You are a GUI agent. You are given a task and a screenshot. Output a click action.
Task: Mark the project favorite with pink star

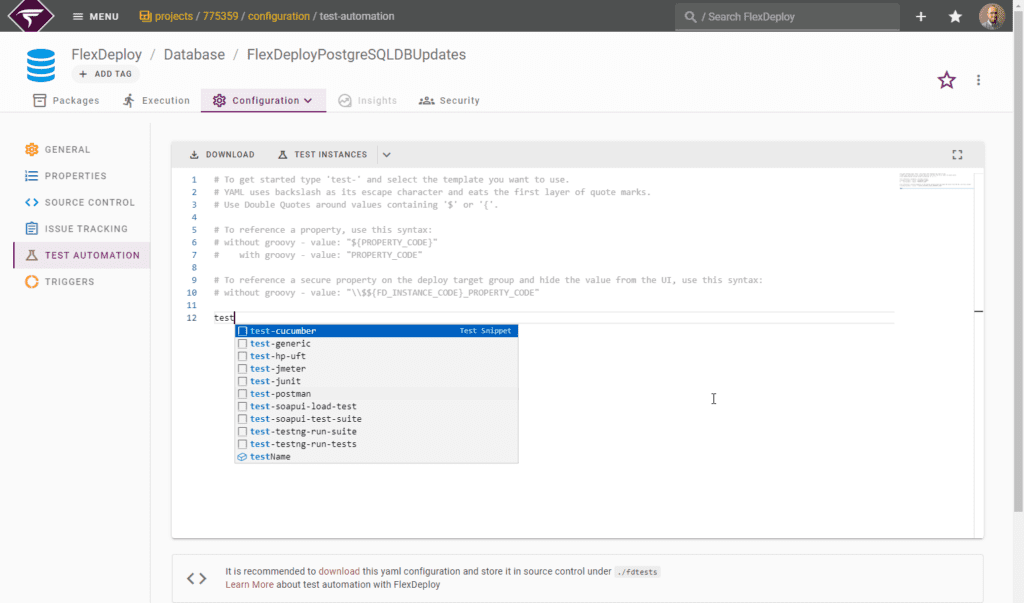(x=946, y=80)
